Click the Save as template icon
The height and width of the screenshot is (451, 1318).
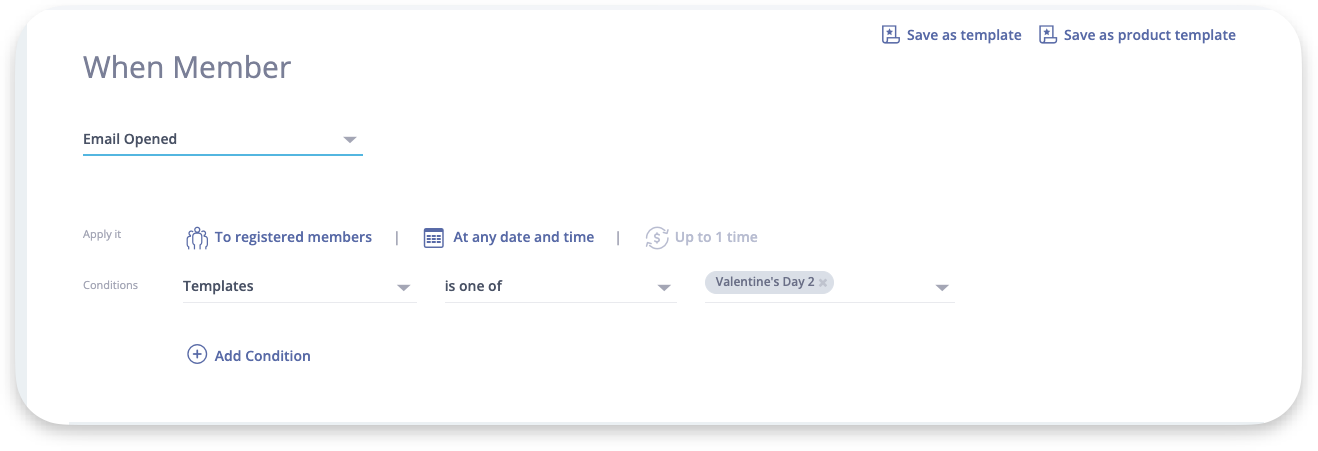[890, 35]
